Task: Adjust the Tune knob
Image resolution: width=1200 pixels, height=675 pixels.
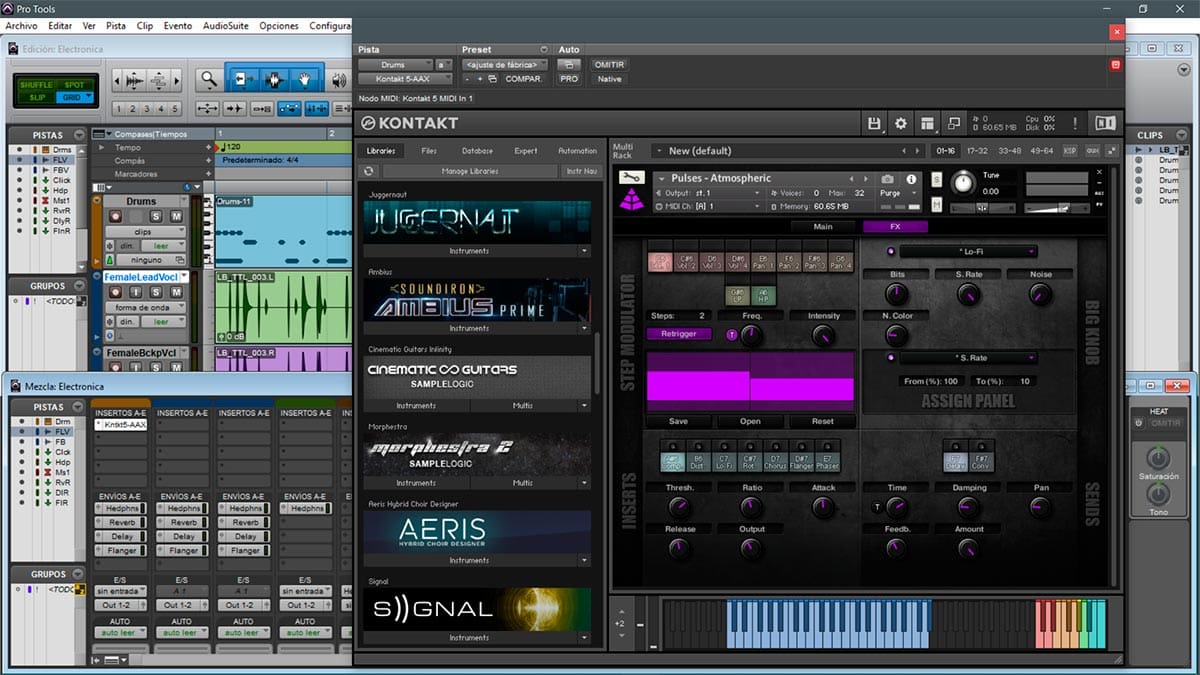Action: (x=962, y=183)
